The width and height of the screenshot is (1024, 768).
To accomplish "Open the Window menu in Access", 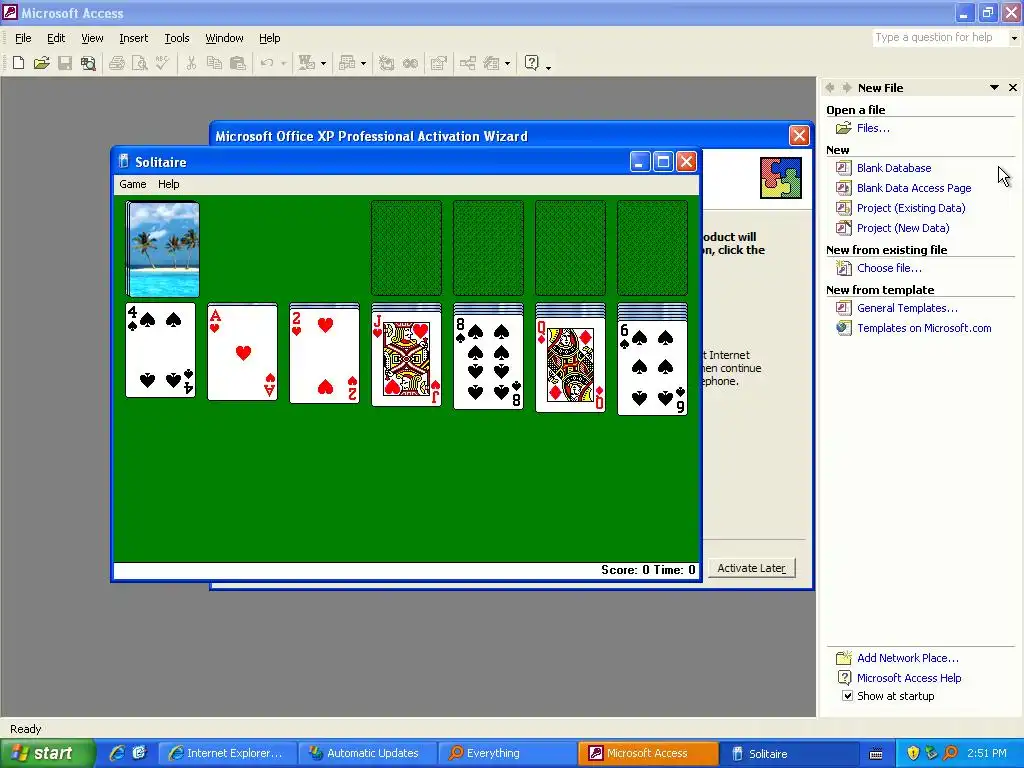I will pos(224,38).
